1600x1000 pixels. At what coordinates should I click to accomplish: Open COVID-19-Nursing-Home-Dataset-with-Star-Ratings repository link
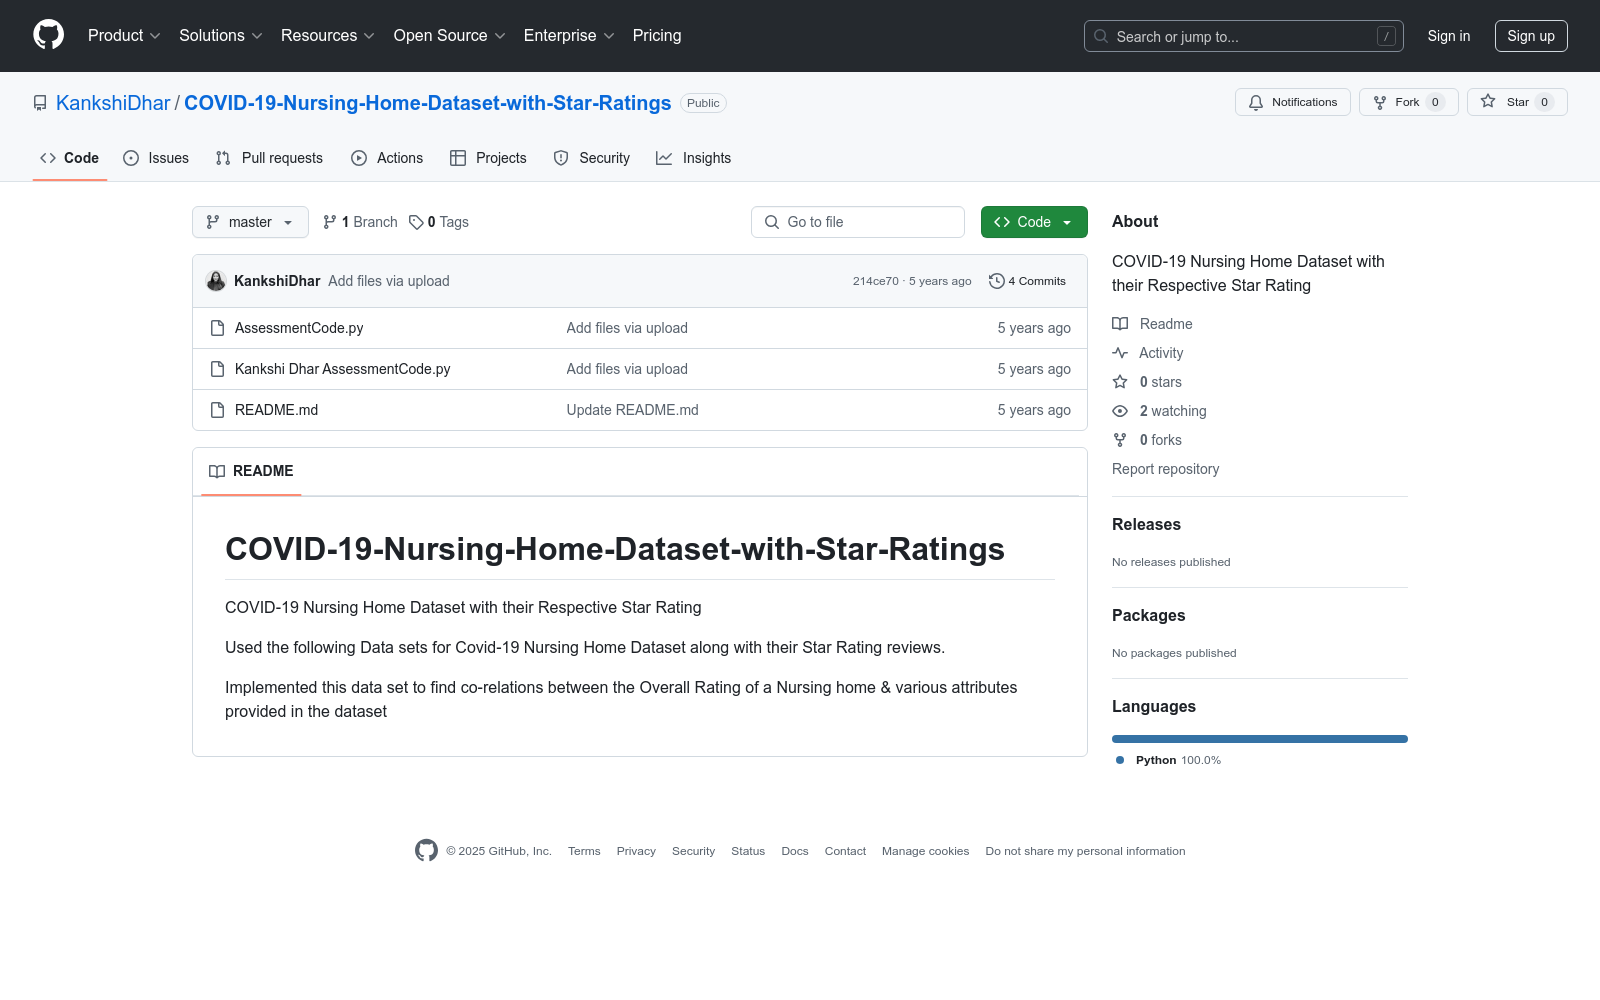(x=428, y=103)
